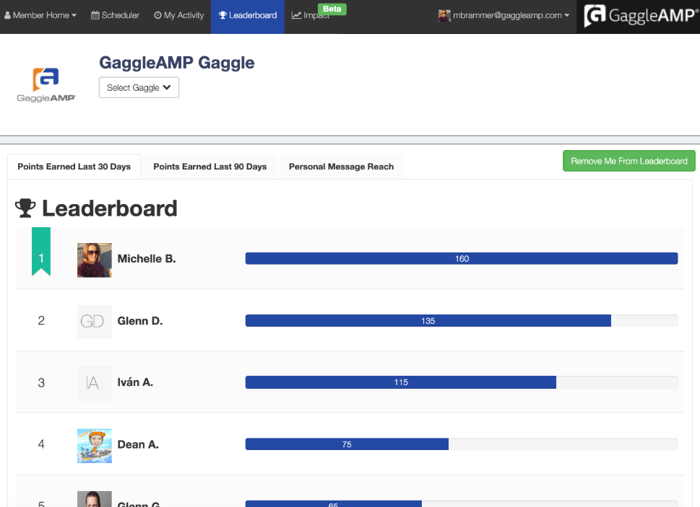Click the trophy icon beside Leaderboard heading
700x507 pixels.
click(x=25, y=208)
